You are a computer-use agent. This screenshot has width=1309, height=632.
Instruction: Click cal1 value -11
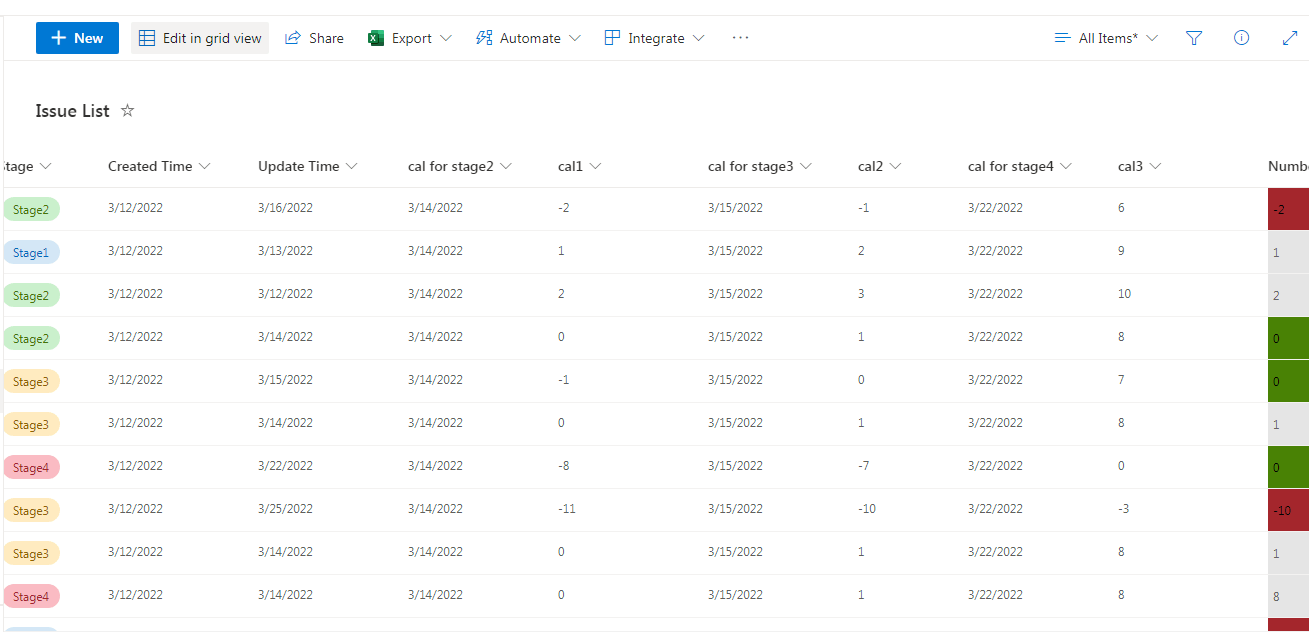566,509
